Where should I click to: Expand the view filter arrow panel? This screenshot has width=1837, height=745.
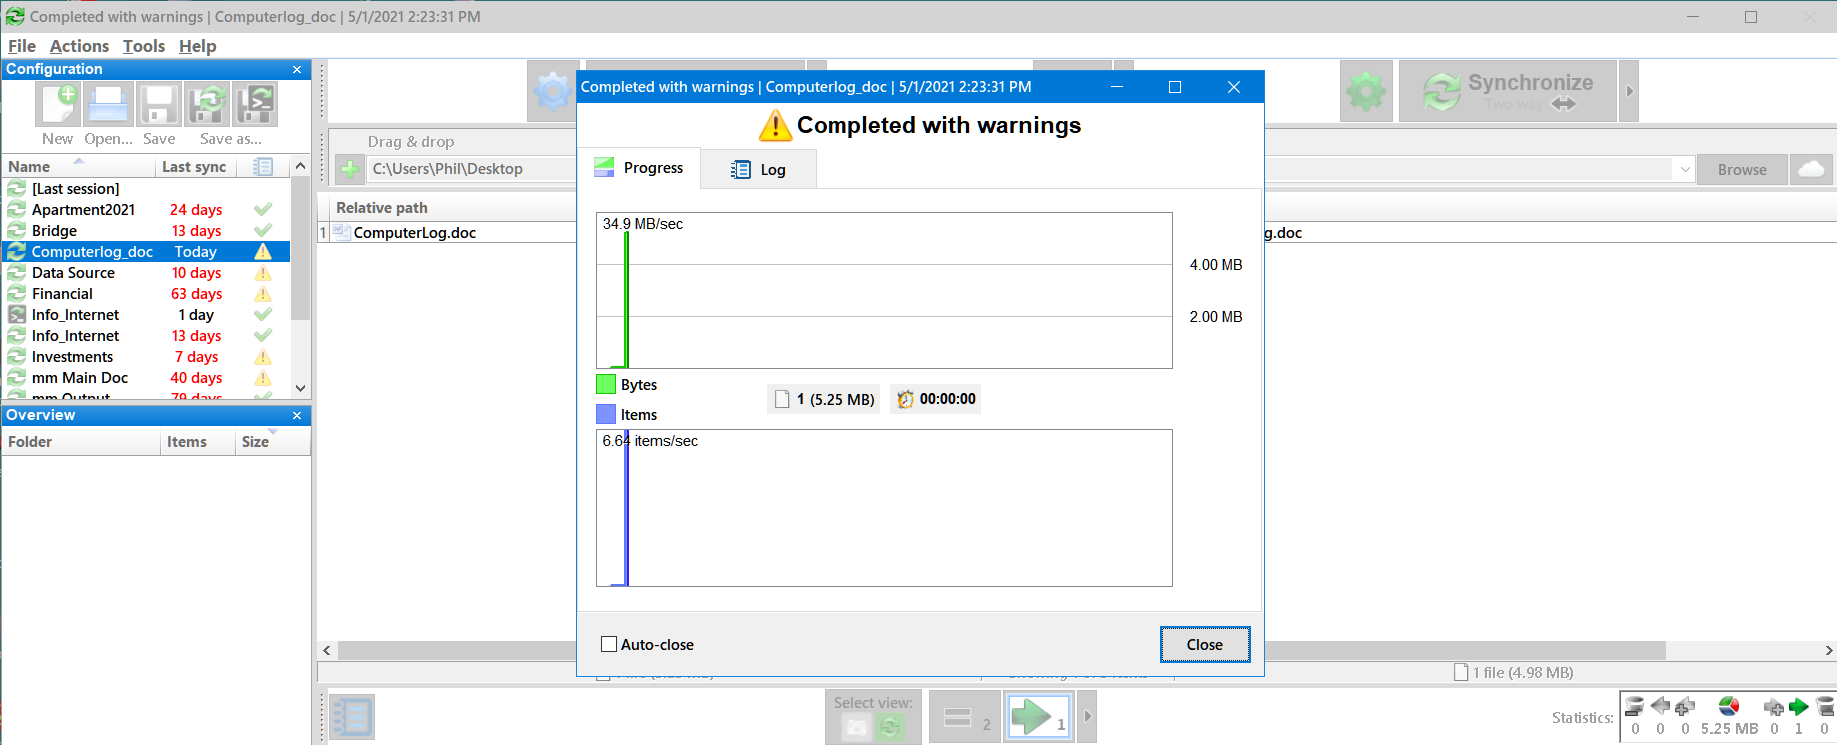pos(1088,717)
